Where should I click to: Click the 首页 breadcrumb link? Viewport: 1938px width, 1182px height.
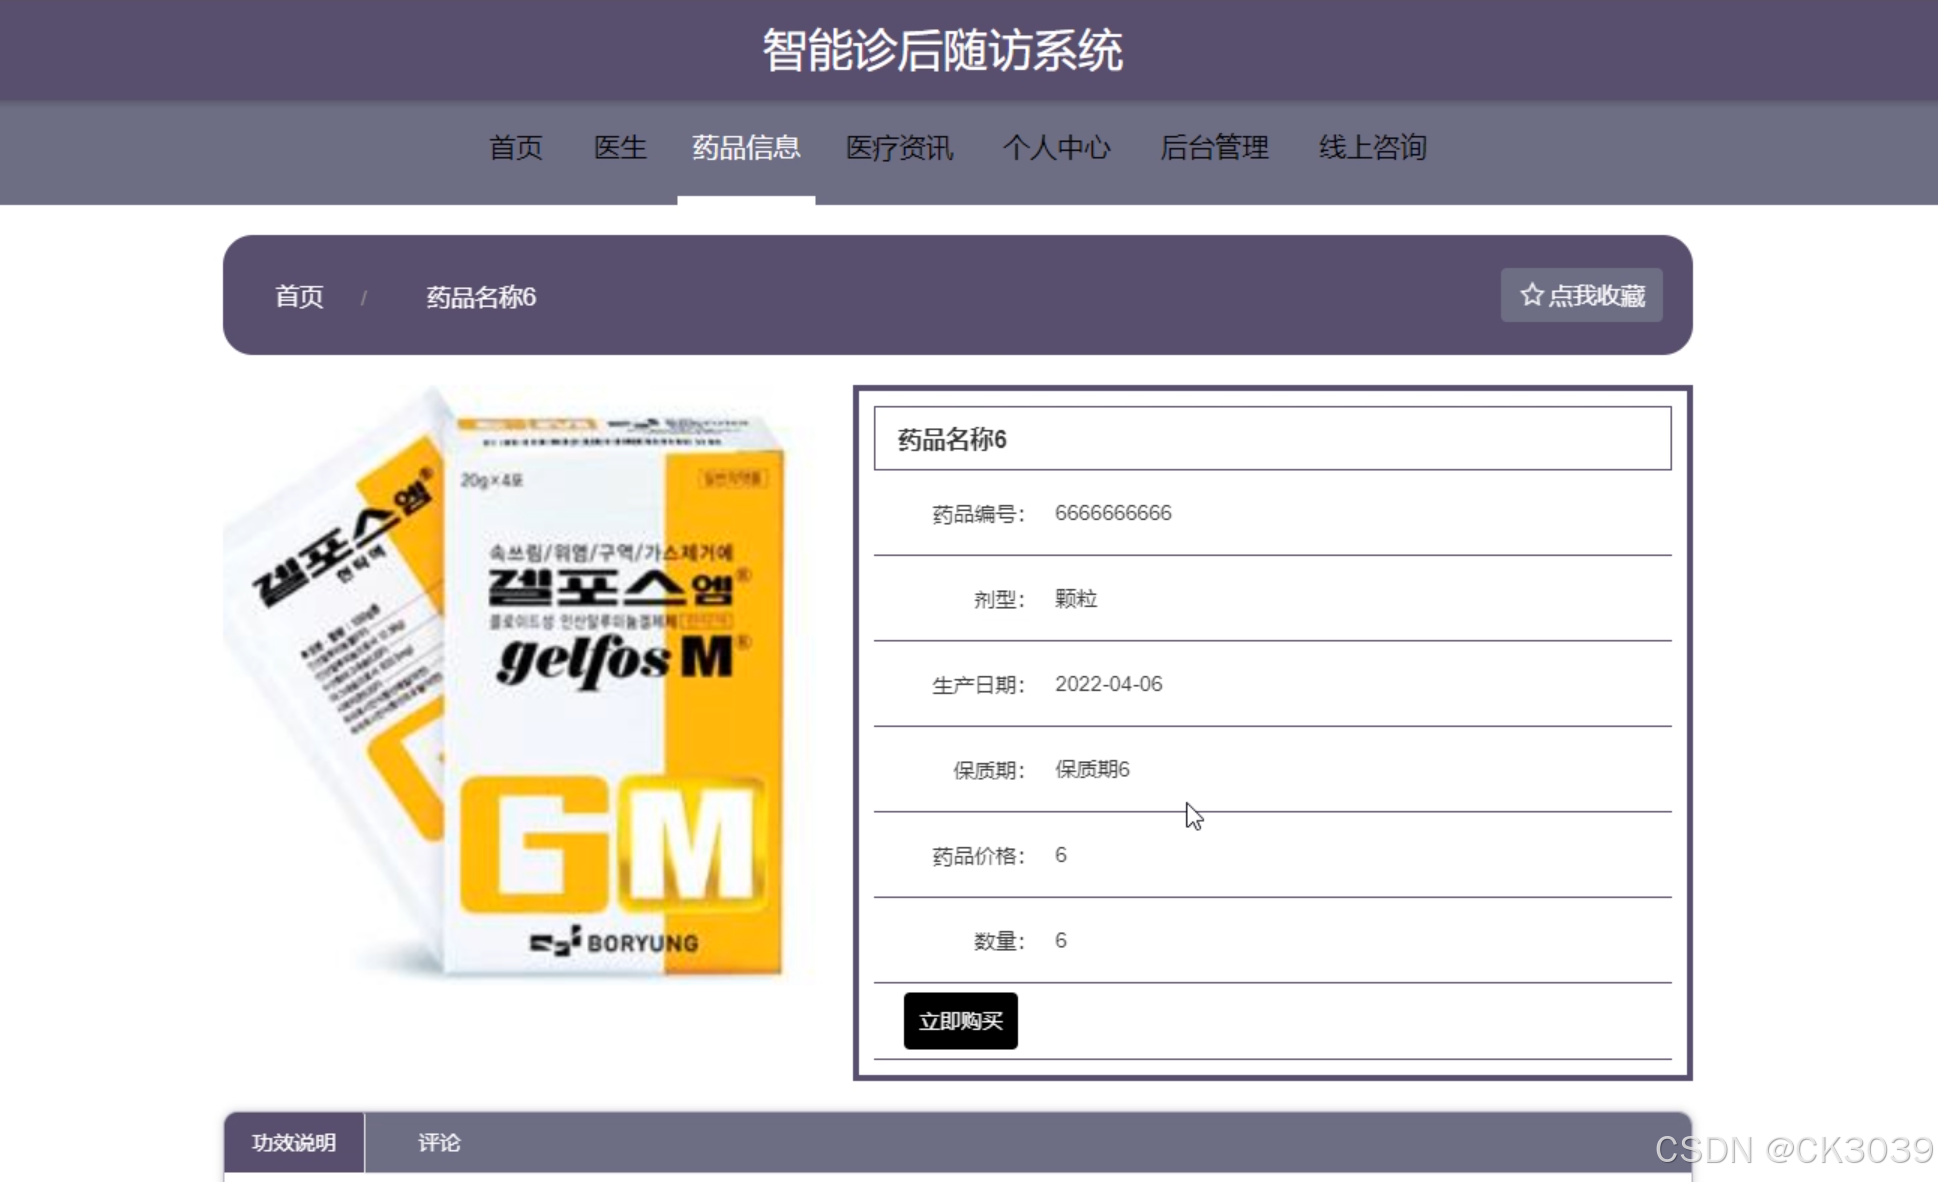click(x=299, y=297)
